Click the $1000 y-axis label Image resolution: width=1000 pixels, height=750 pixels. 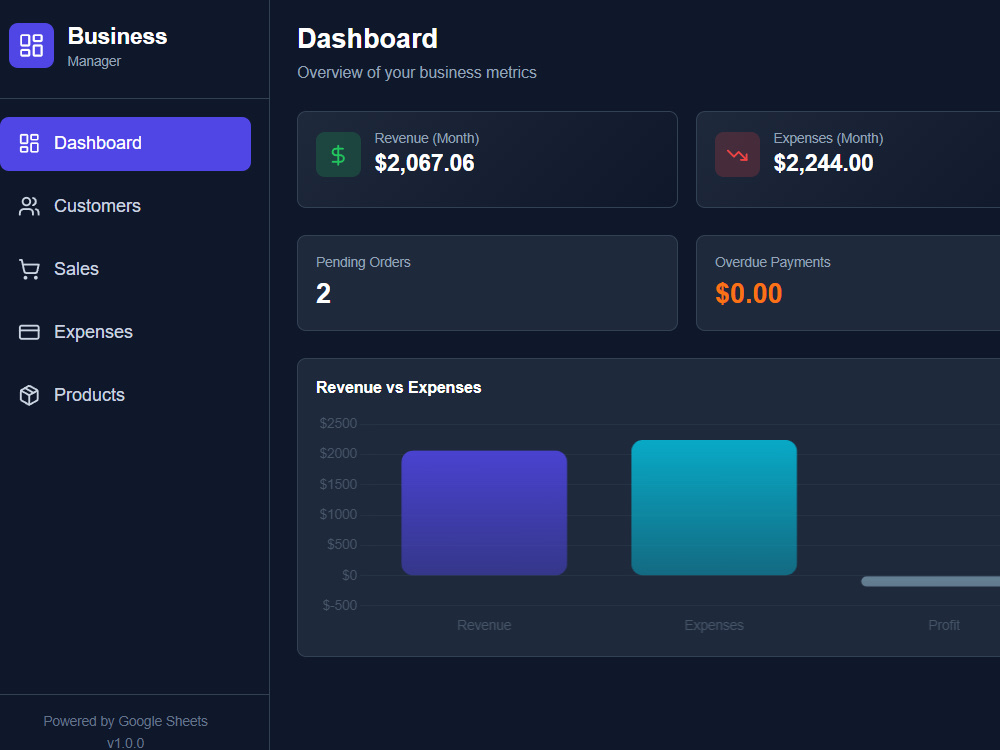tap(338, 514)
